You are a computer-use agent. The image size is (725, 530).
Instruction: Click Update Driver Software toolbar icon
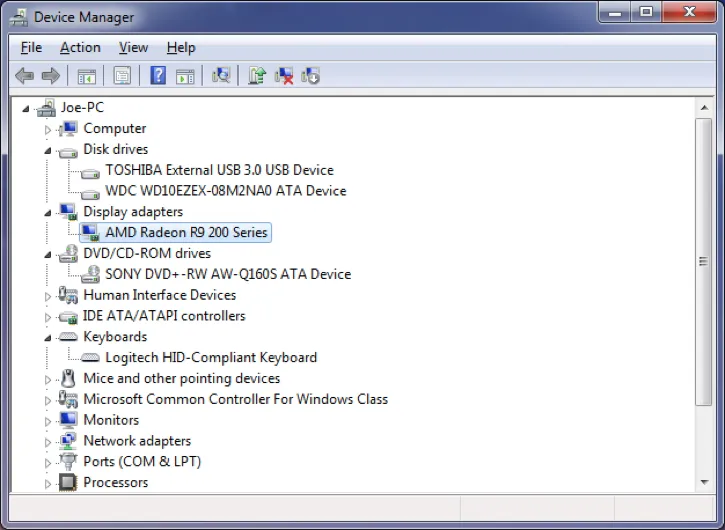[x=257, y=76]
